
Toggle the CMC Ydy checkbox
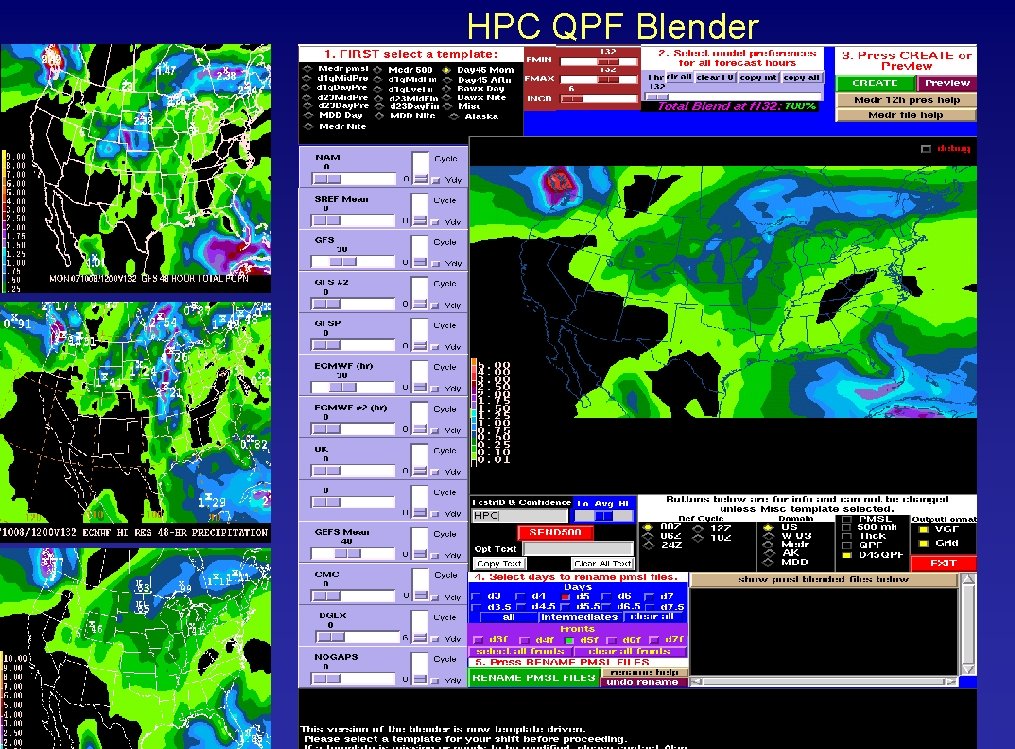click(x=436, y=598)
